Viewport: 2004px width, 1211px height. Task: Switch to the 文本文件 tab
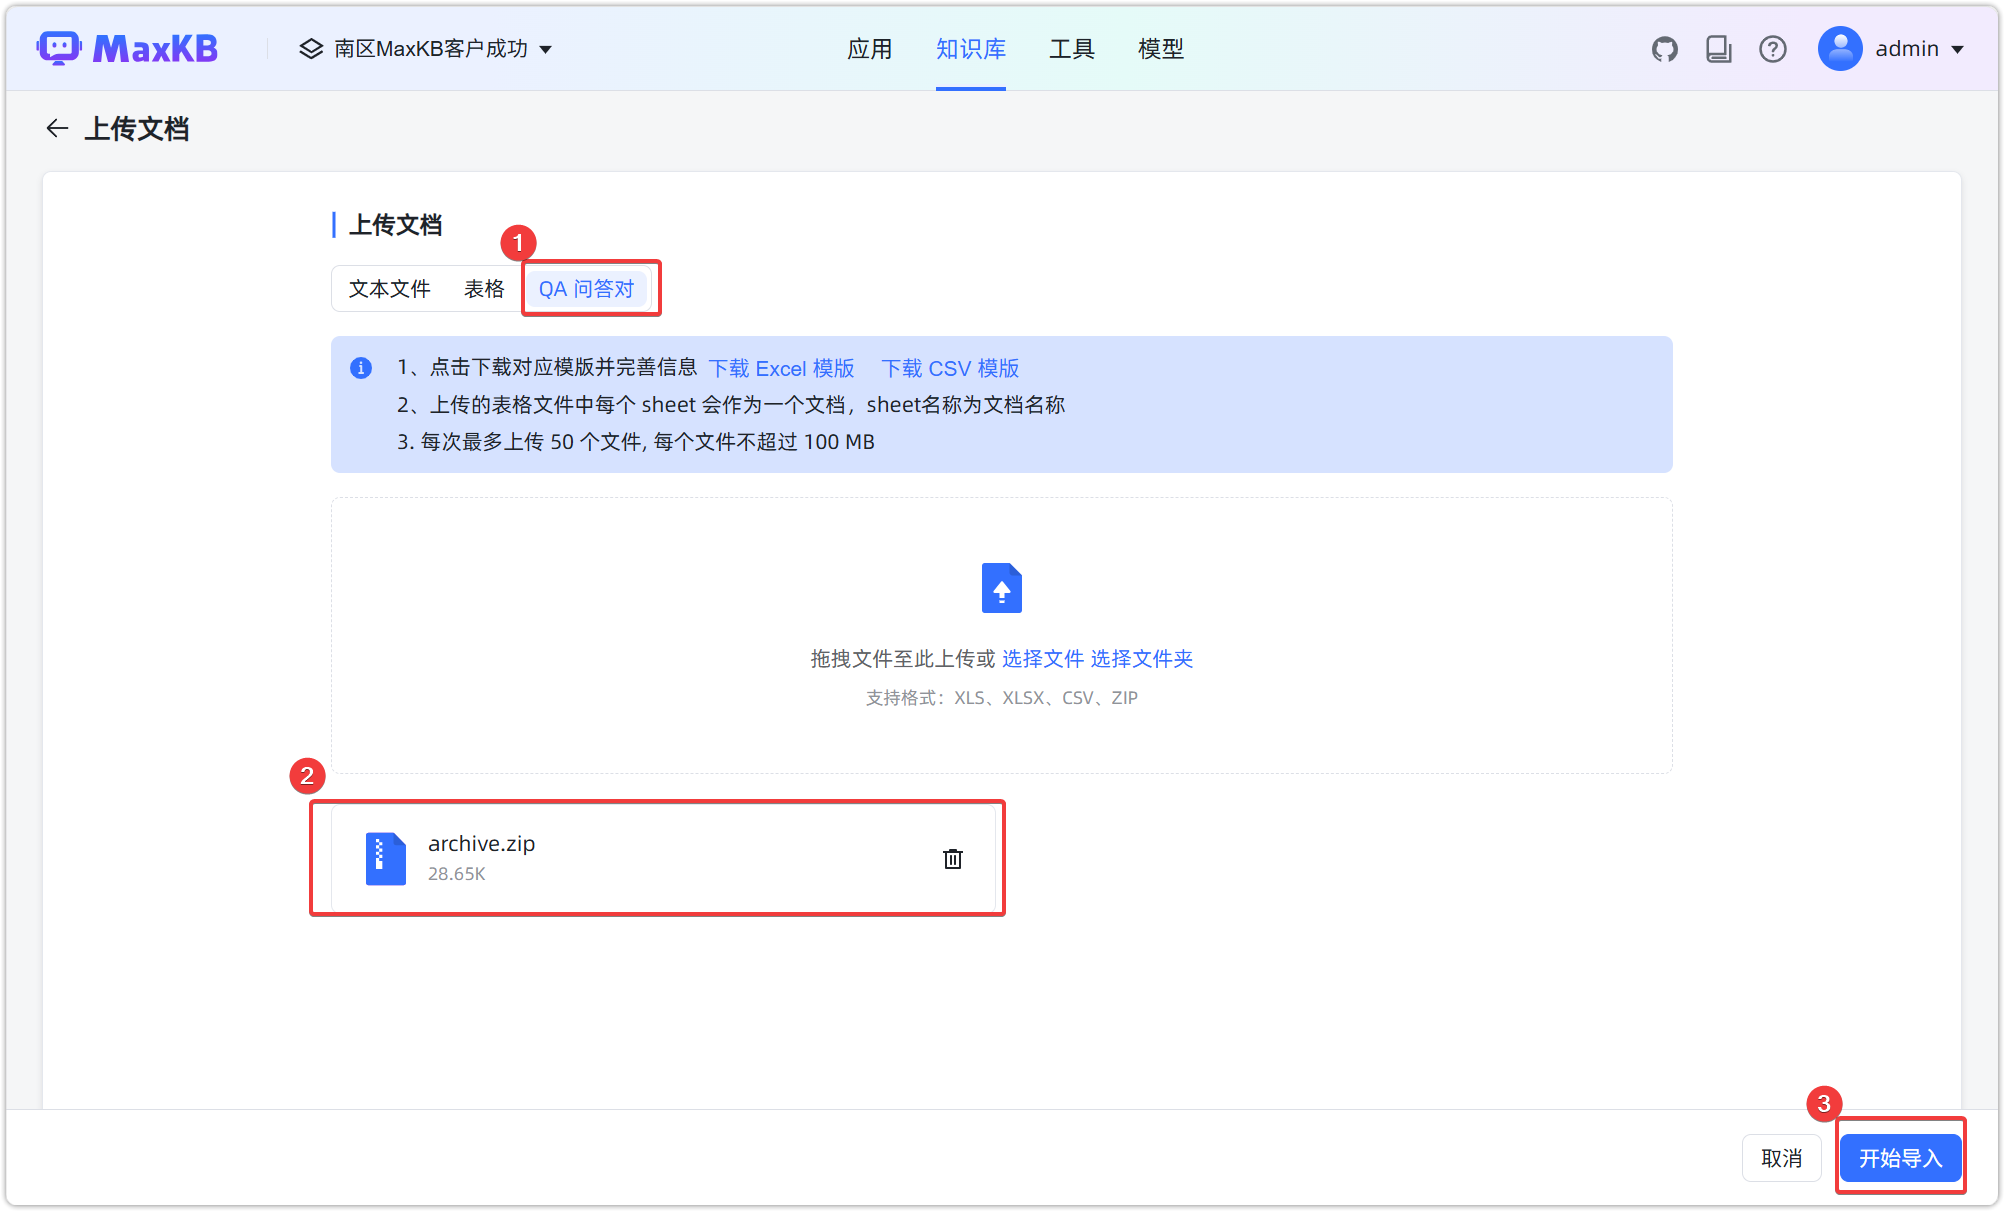[390, 289]
